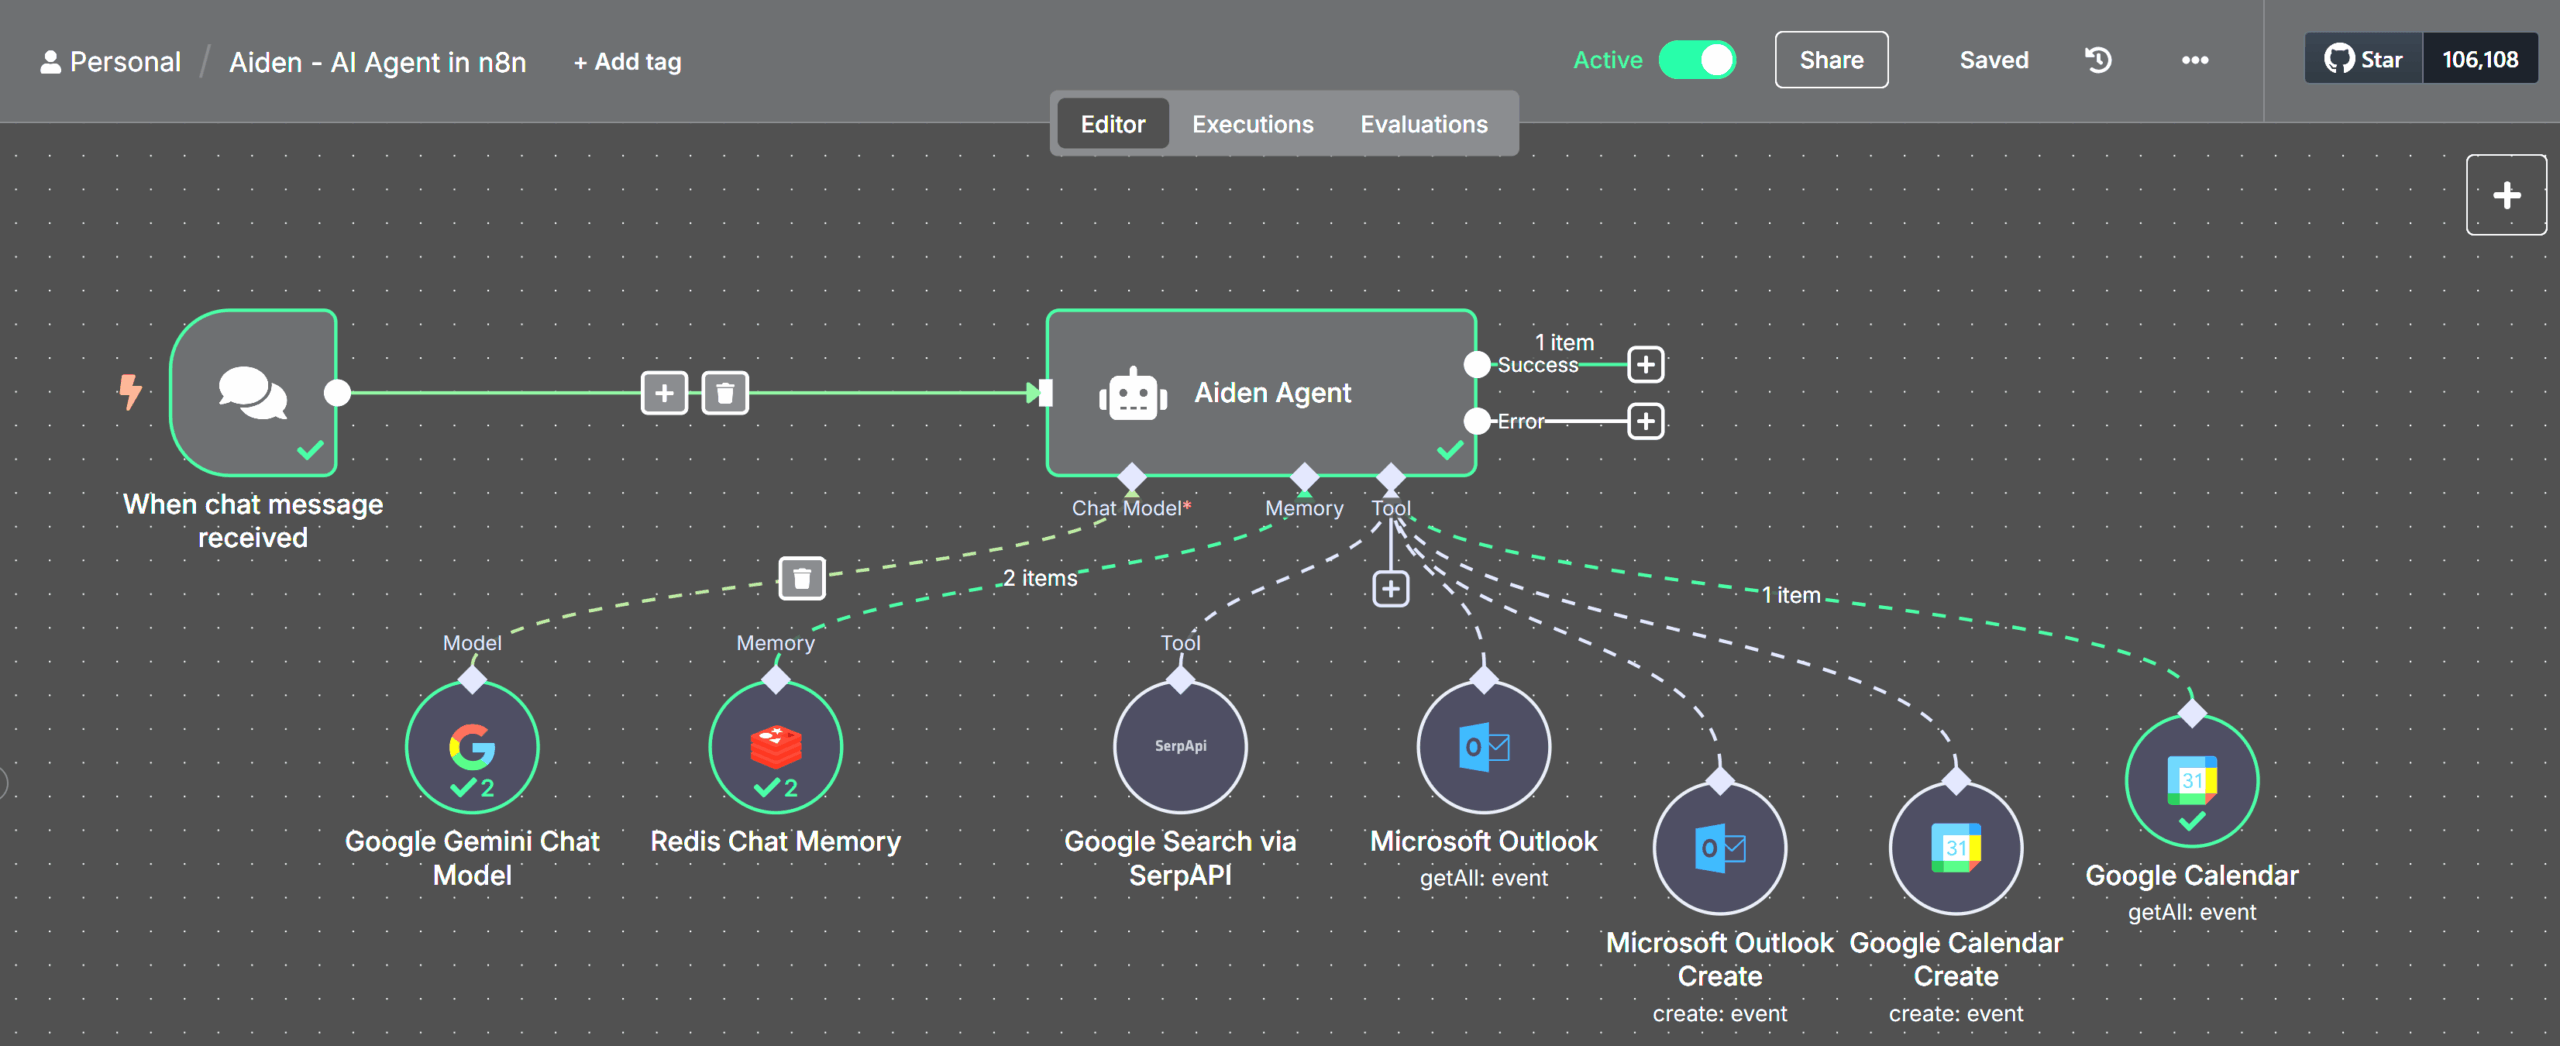Click the Google Gemini Chat Model label
The width and height of the screenshot is (2560, 1046).
click(472, 858)
